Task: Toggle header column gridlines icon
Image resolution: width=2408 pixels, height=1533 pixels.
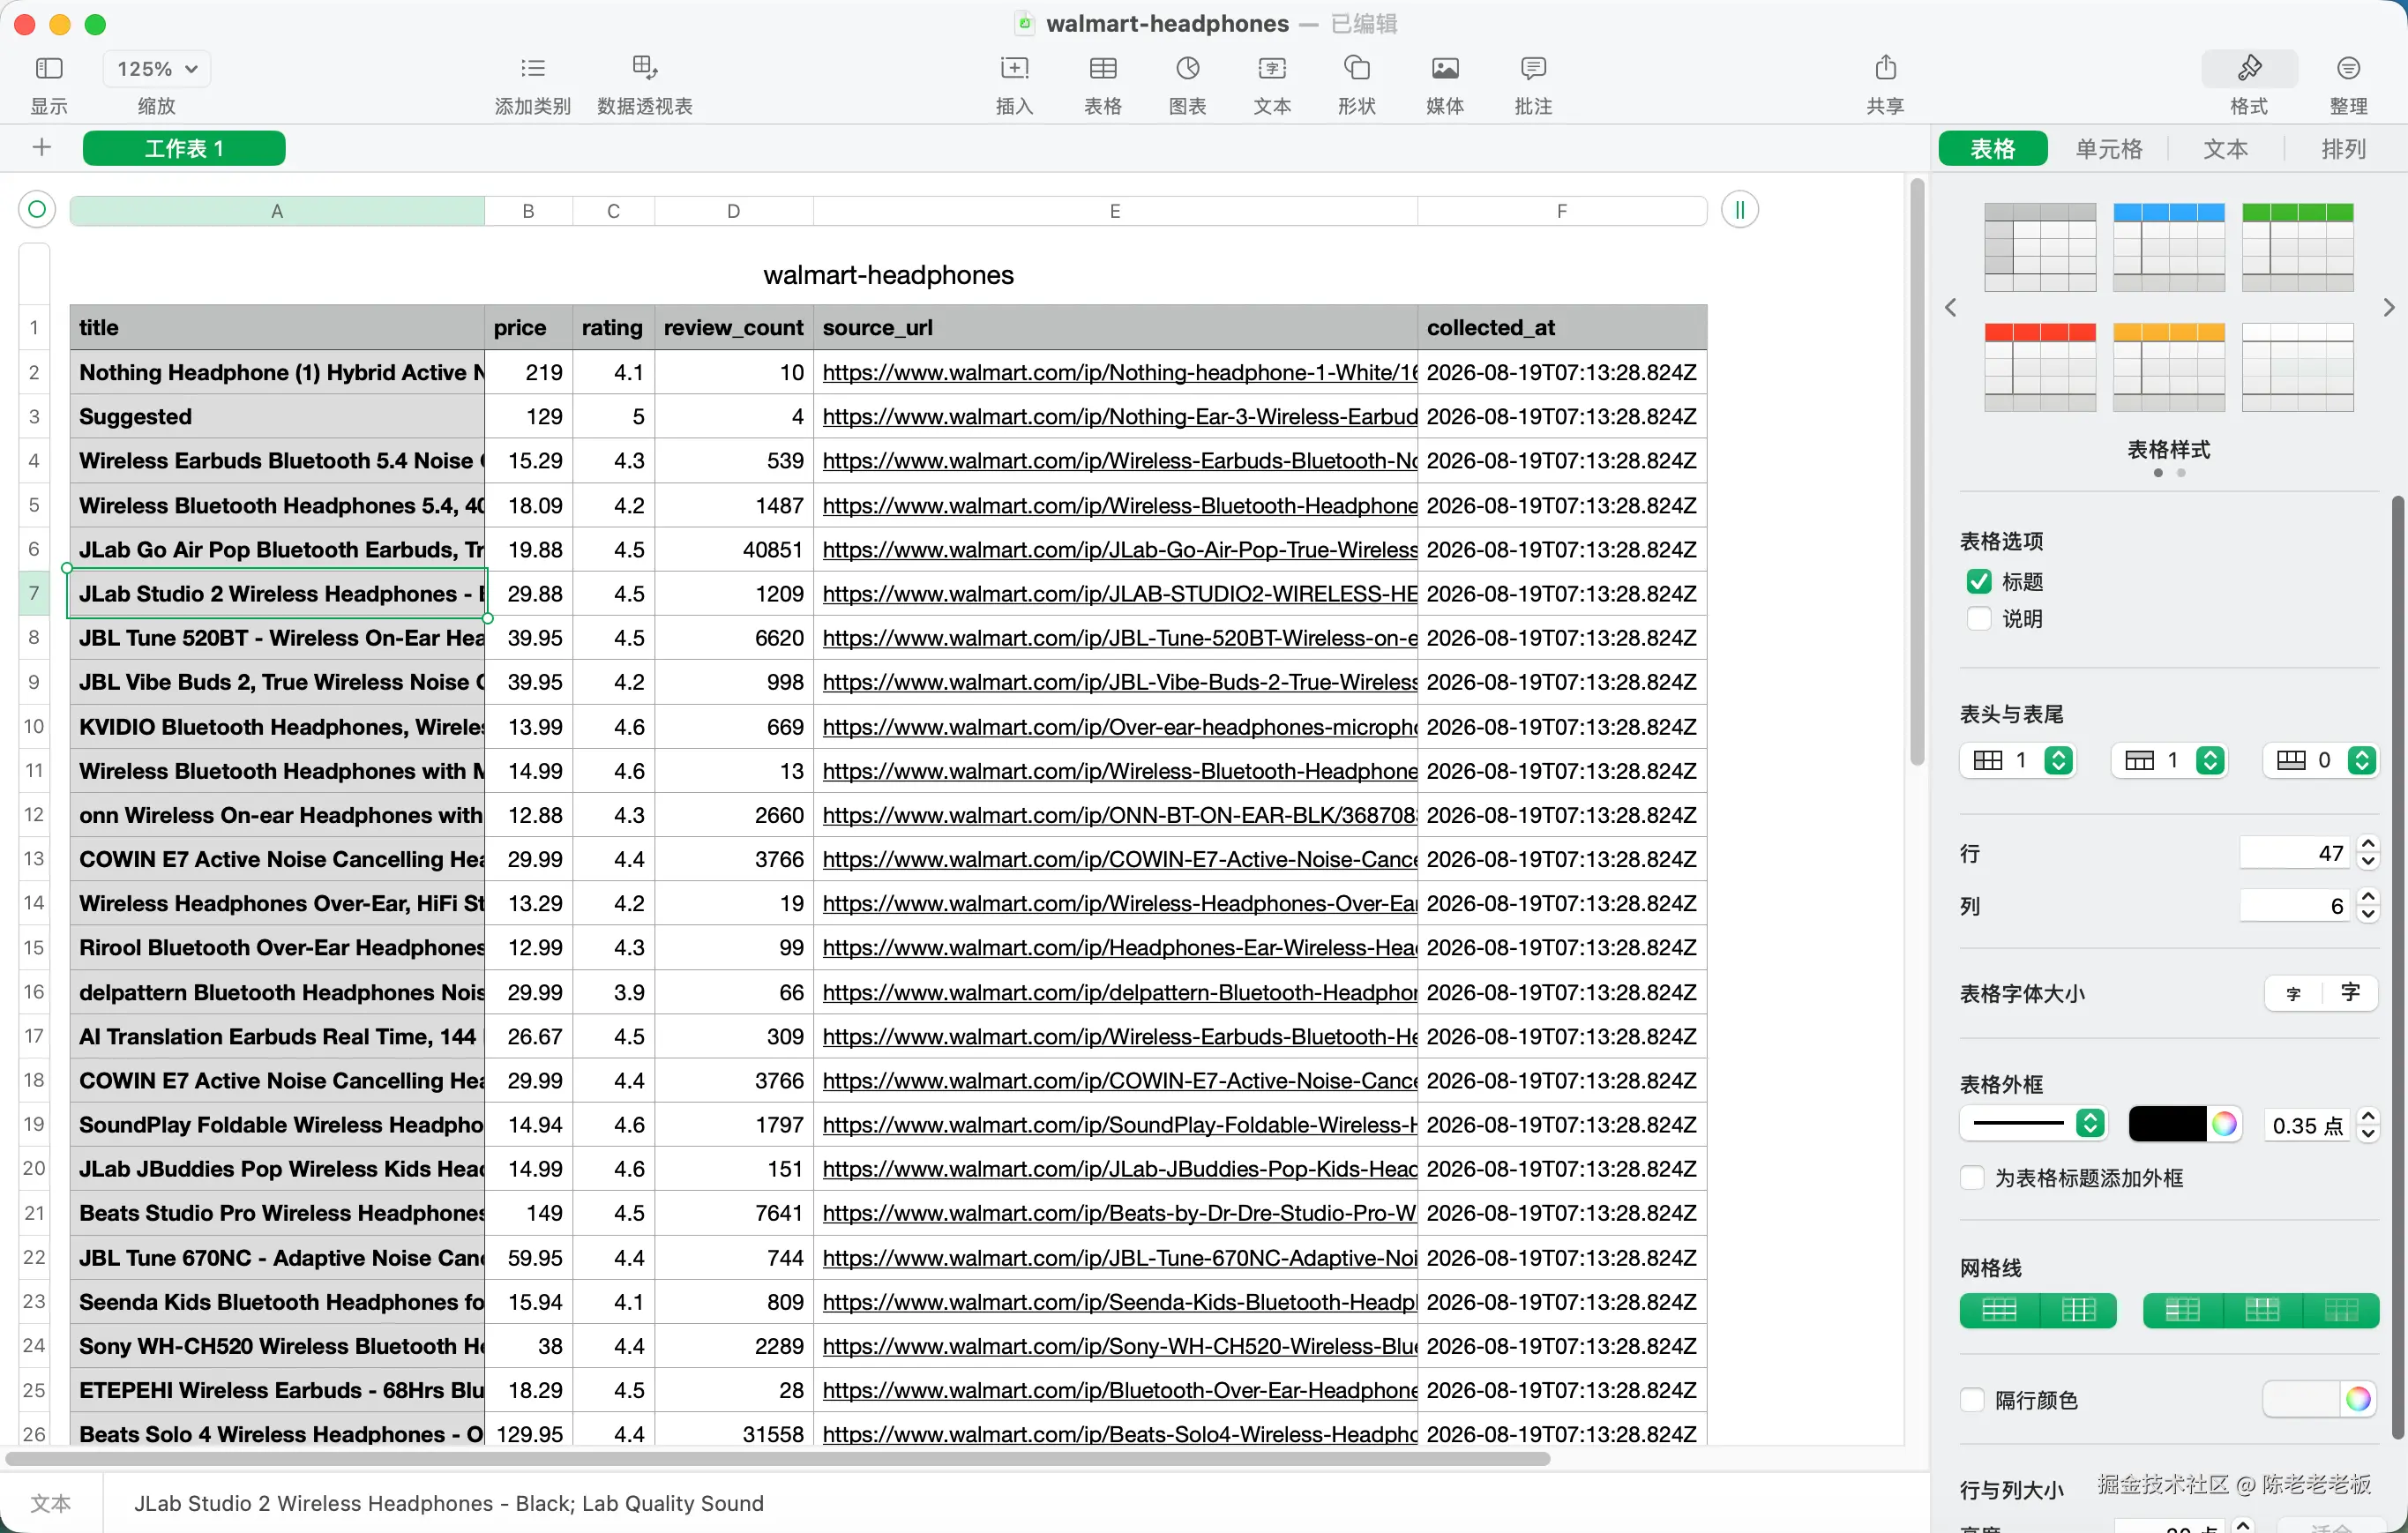Action: point(2182,1310)
